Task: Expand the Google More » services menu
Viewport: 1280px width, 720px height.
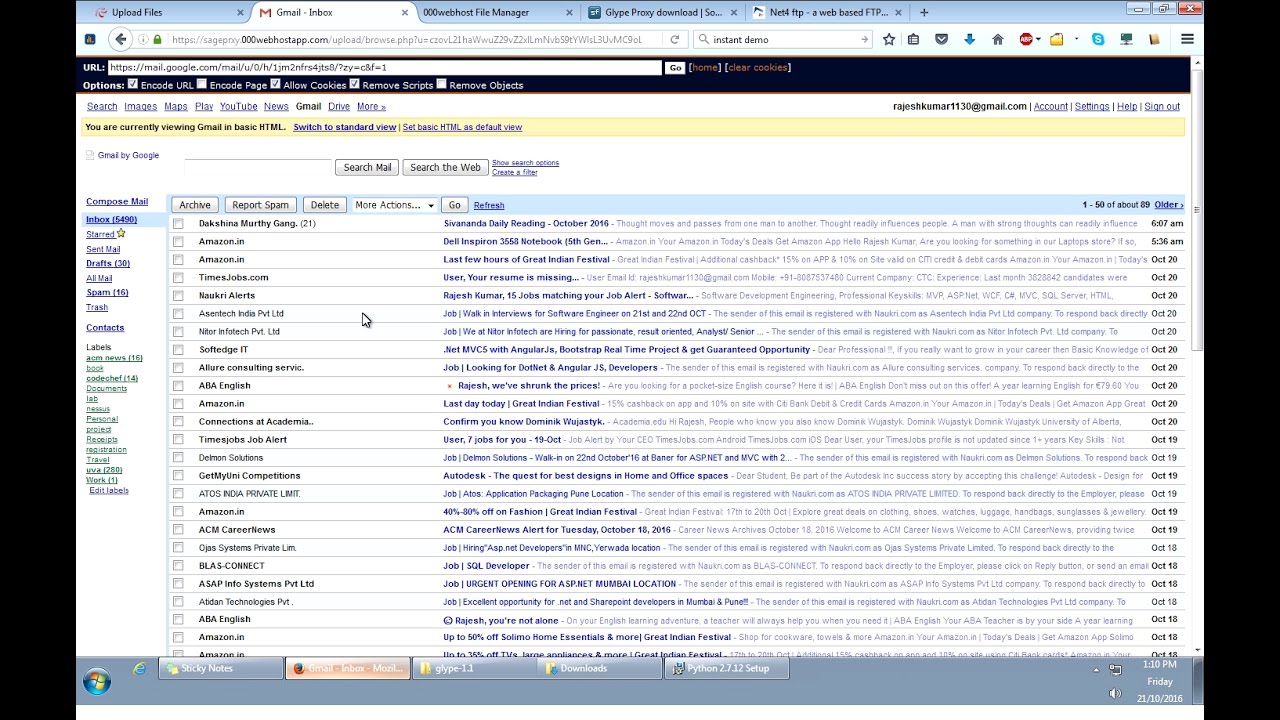Action: coord(371,106)
